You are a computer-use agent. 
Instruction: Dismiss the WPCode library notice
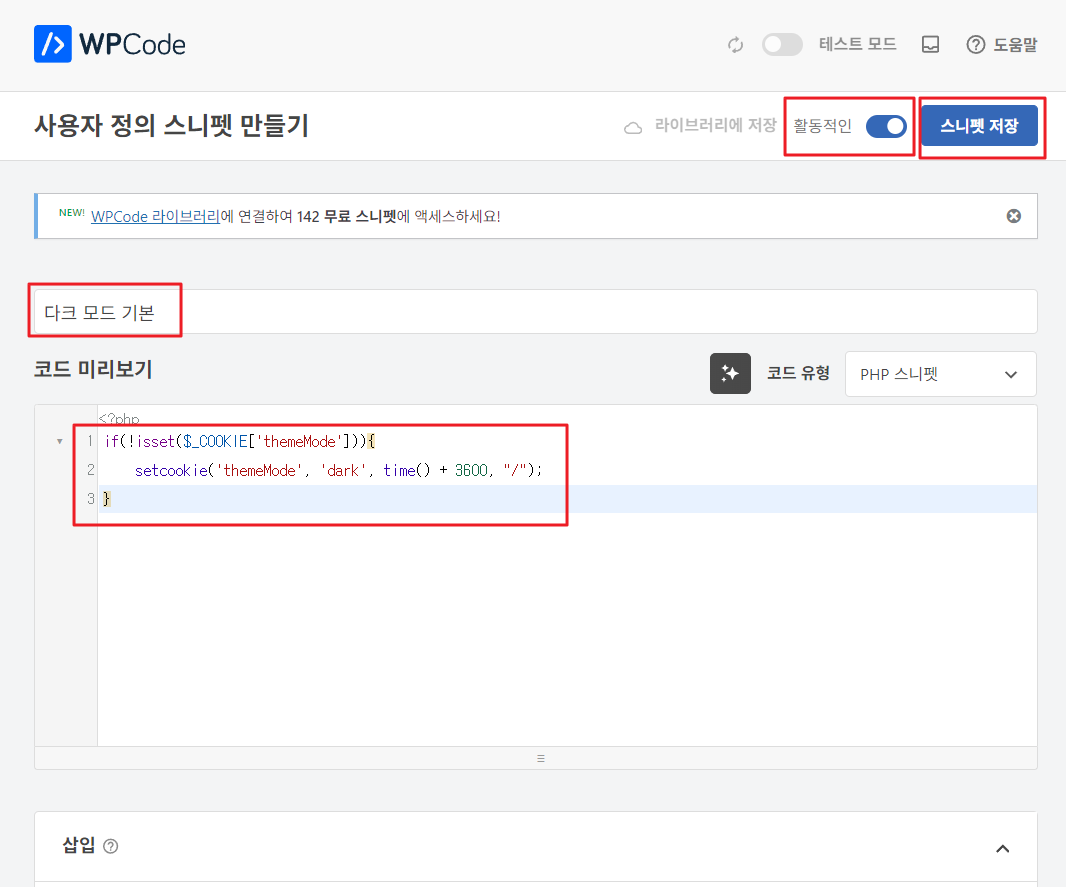(1014, 216)
